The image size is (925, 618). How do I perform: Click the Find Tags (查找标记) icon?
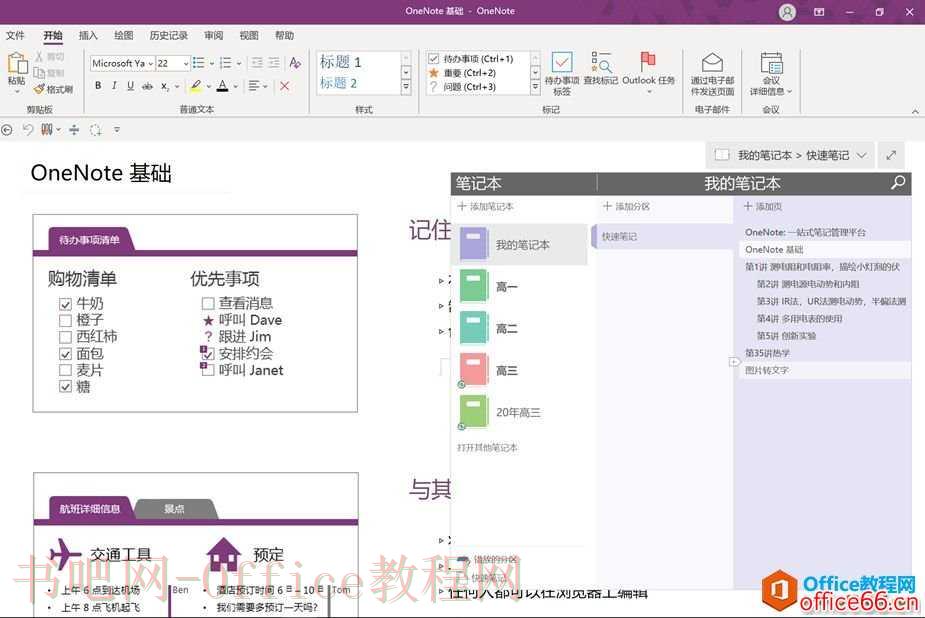[x=601, y=63]
